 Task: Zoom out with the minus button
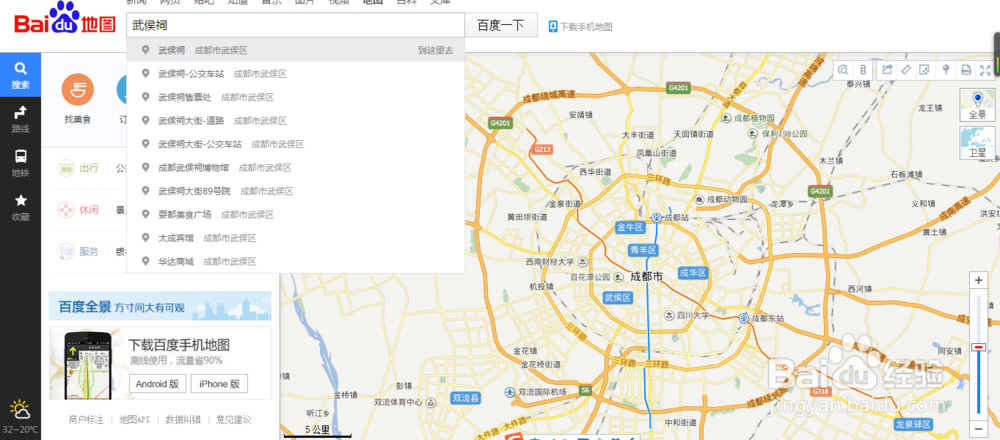tap(978, 428)
